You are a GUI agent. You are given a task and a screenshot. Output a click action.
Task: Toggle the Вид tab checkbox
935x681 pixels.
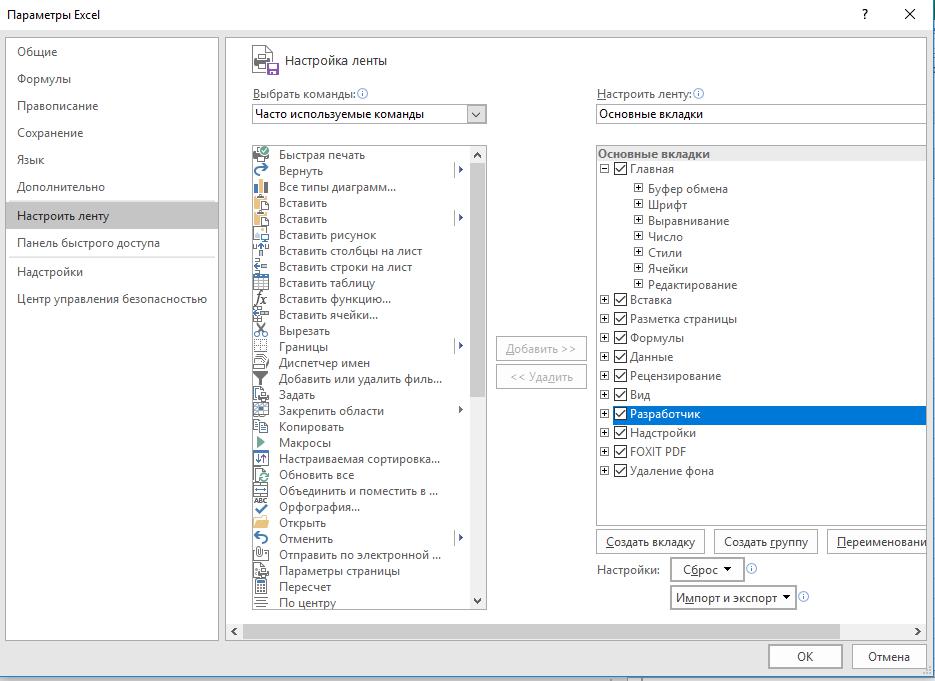tap(620, 395)
